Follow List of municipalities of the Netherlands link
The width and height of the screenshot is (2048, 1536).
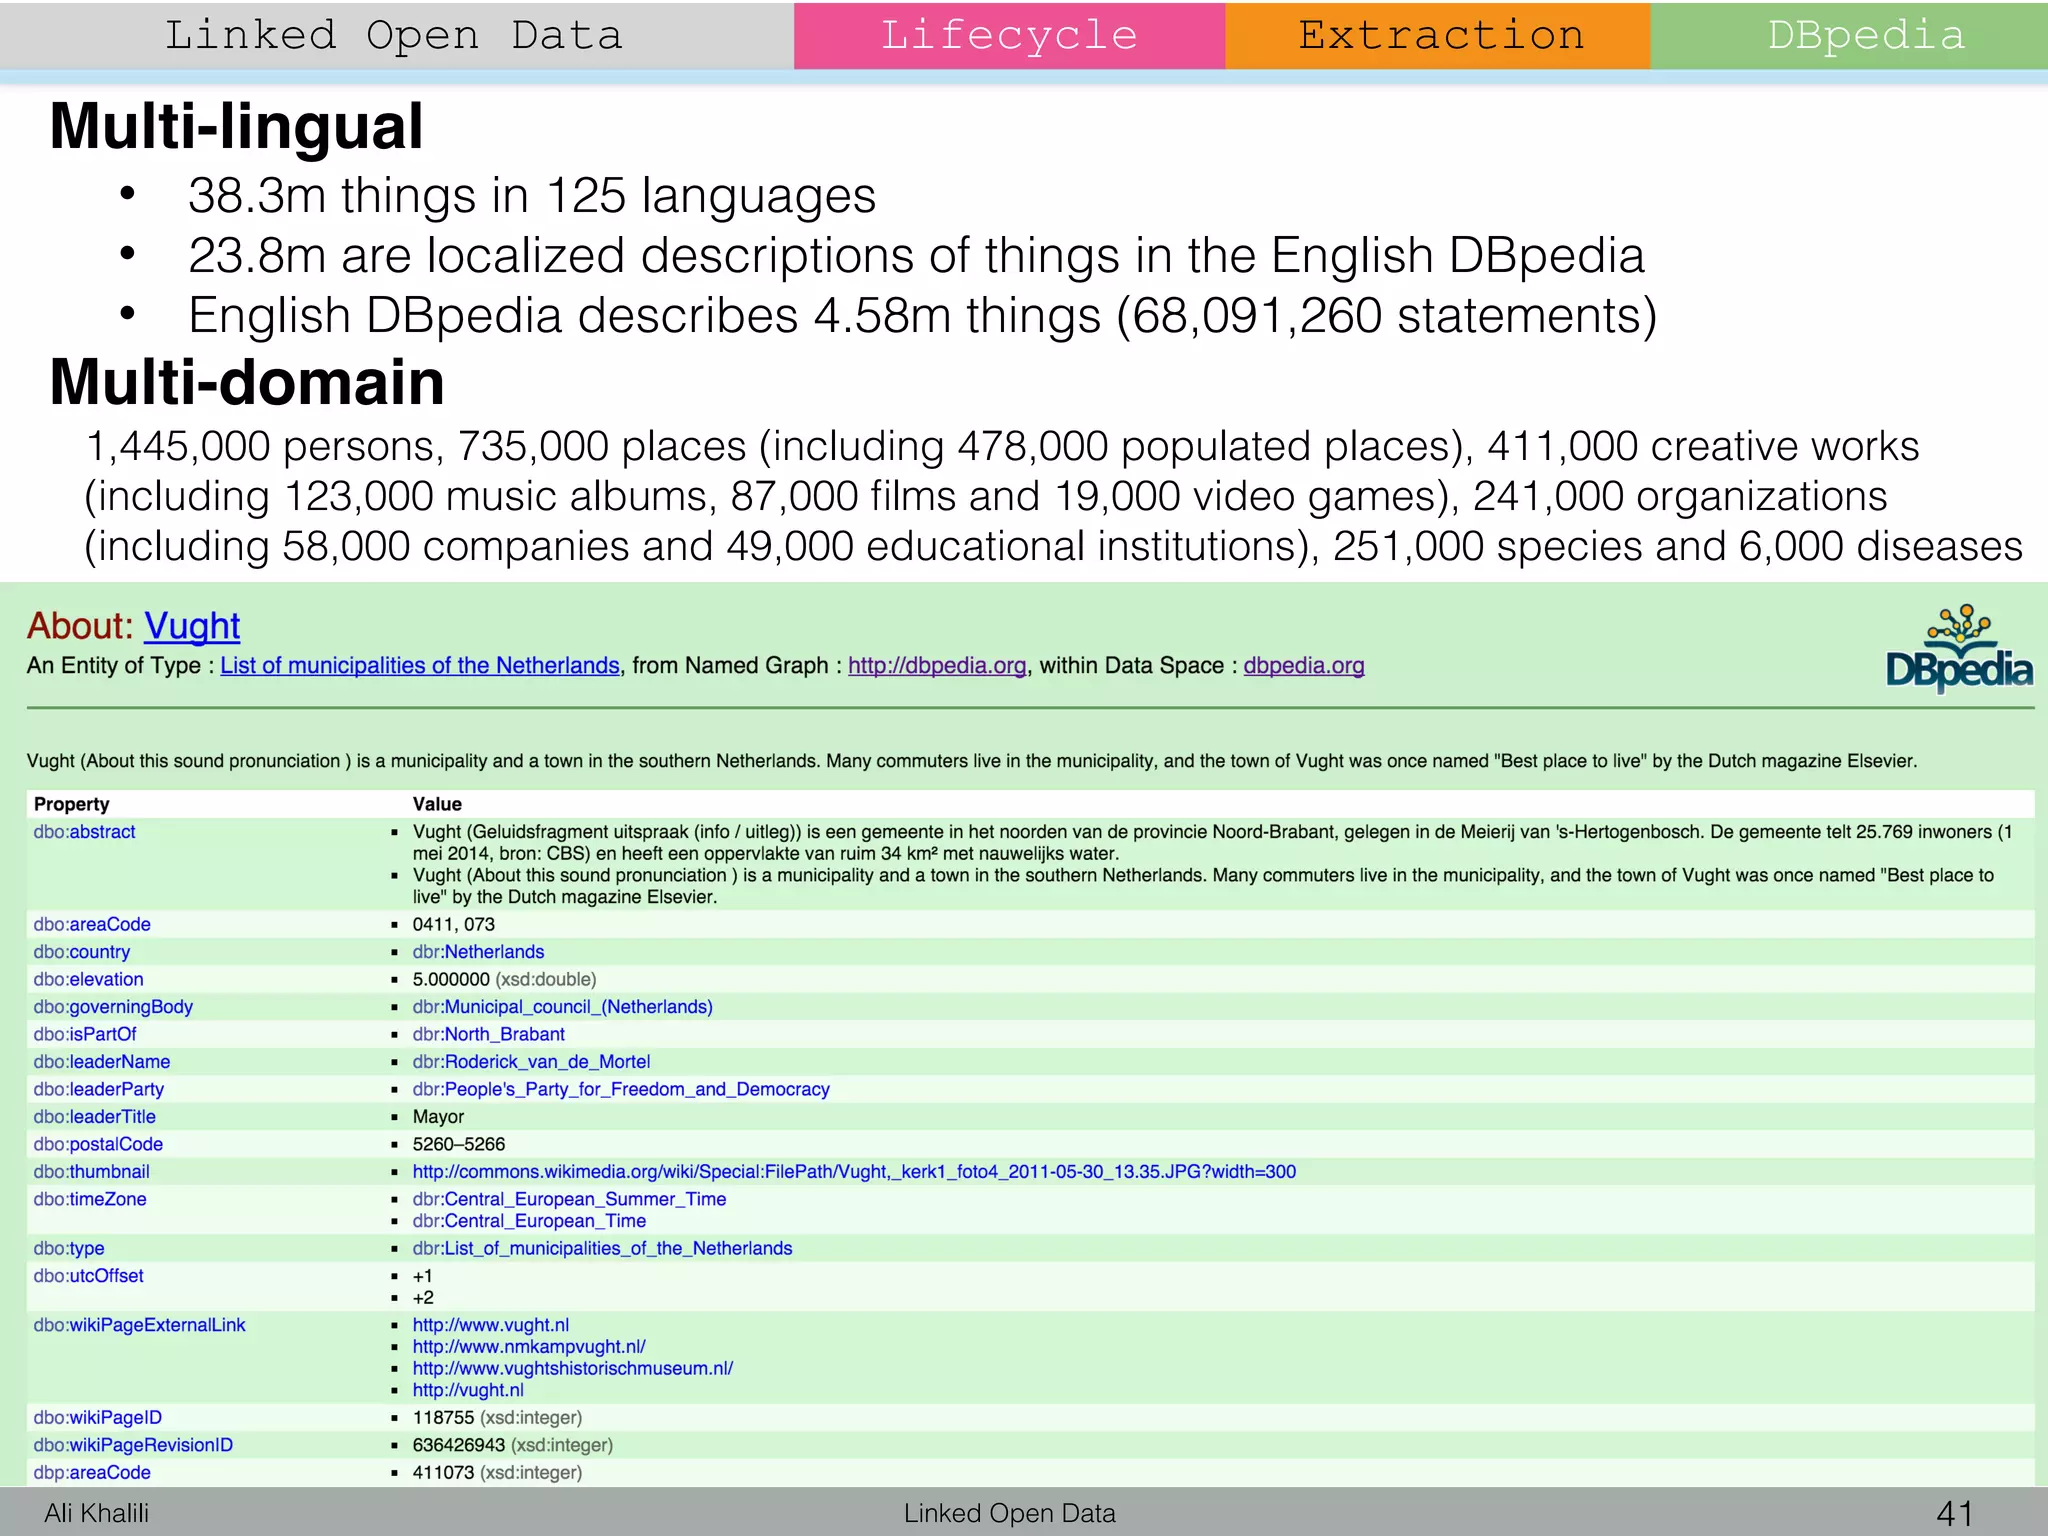[420, 666]
